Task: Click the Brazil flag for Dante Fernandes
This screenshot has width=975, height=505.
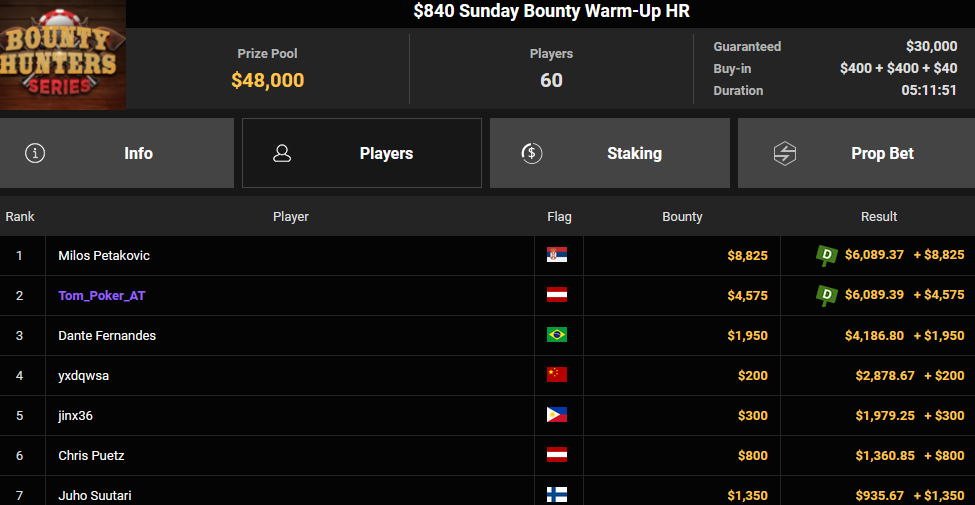Action: pyautogui.click(x=557, y=335)
